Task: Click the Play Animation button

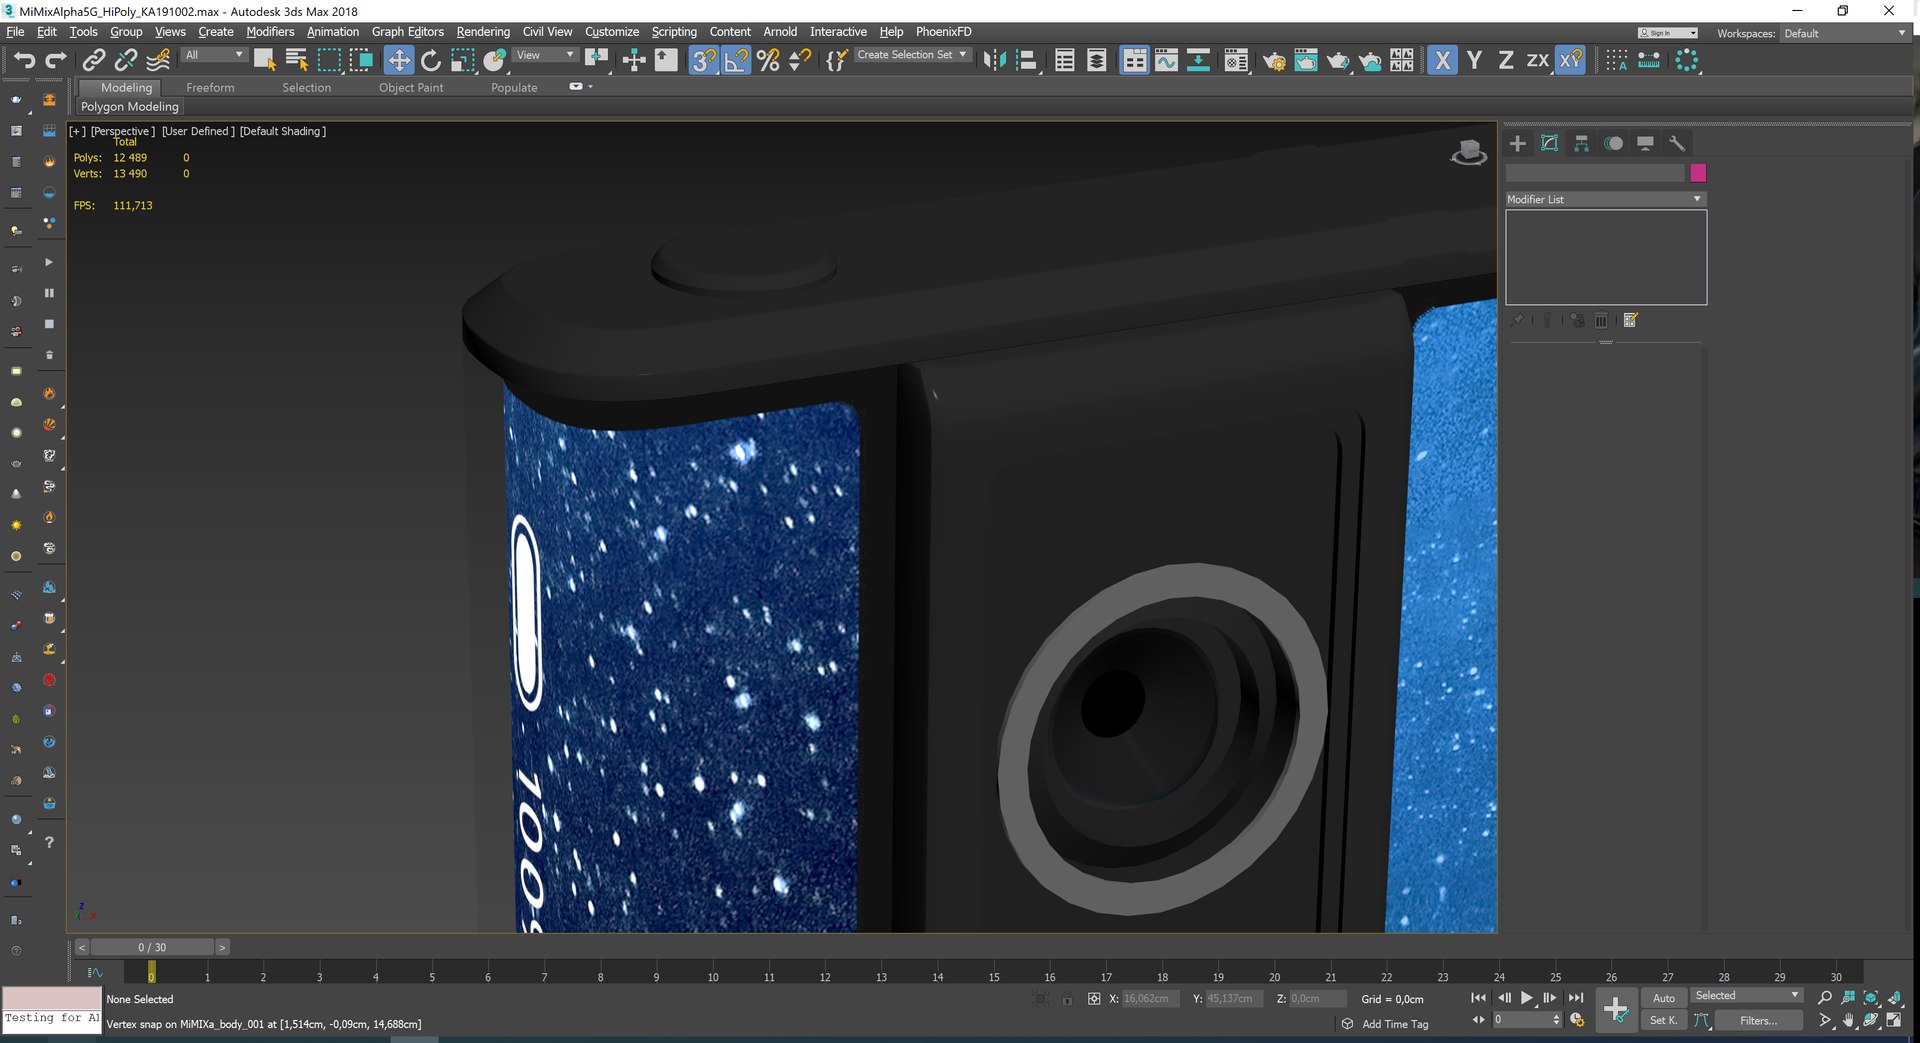Action: 1527,998
